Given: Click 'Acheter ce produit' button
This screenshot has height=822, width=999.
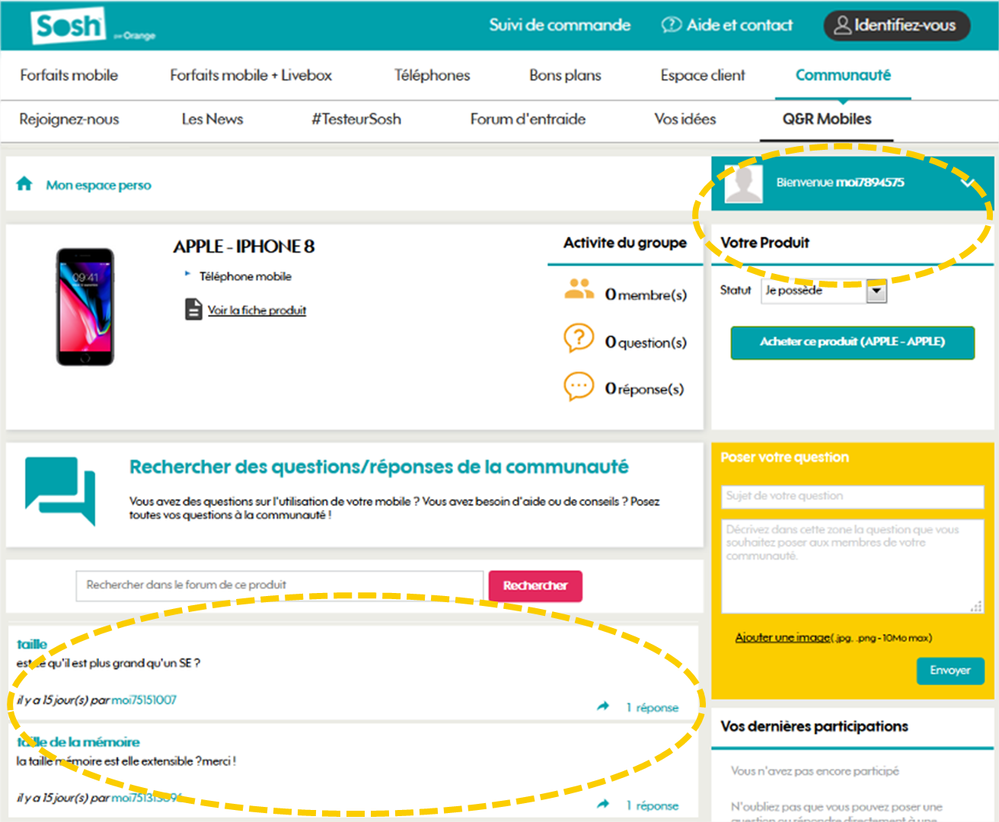Looking at the screenshot, I should pos(852,342).
